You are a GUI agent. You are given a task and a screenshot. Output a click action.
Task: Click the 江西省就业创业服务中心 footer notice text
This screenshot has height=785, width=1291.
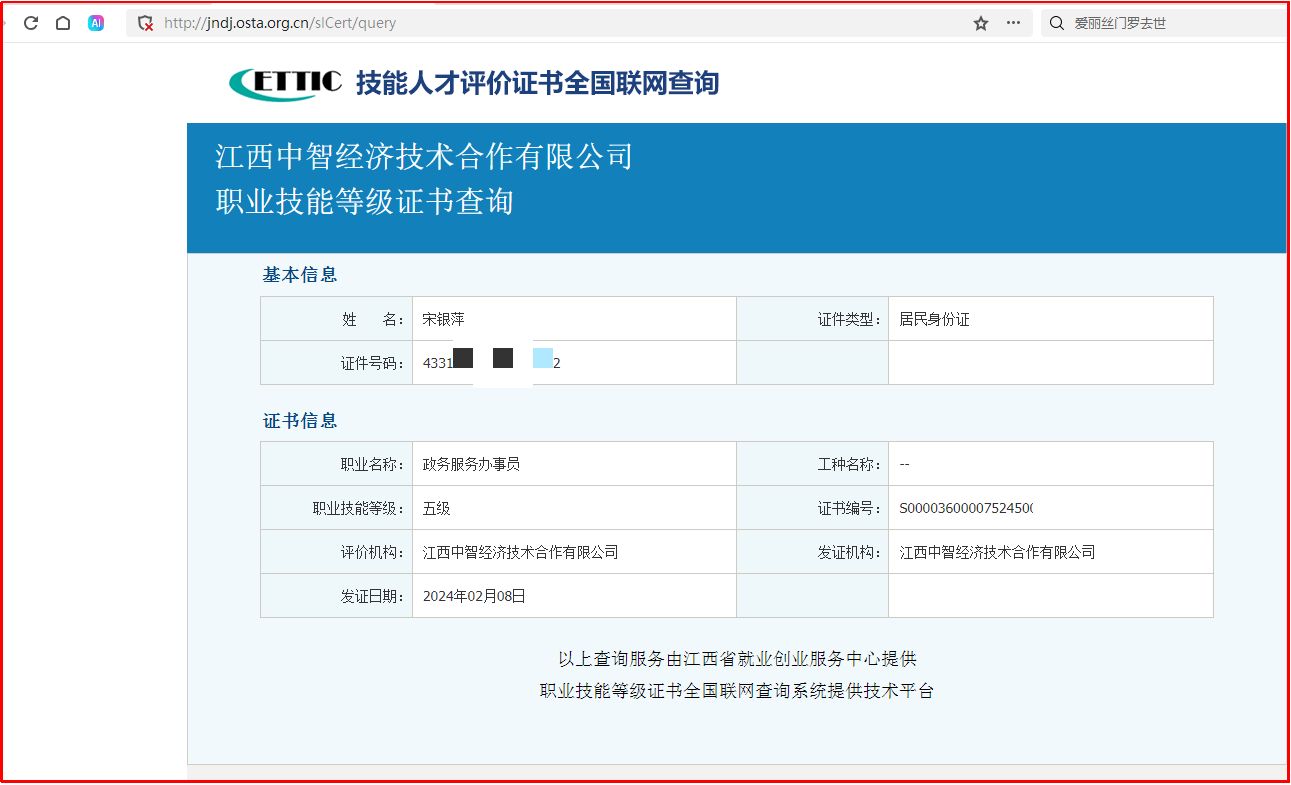[737, 659]
